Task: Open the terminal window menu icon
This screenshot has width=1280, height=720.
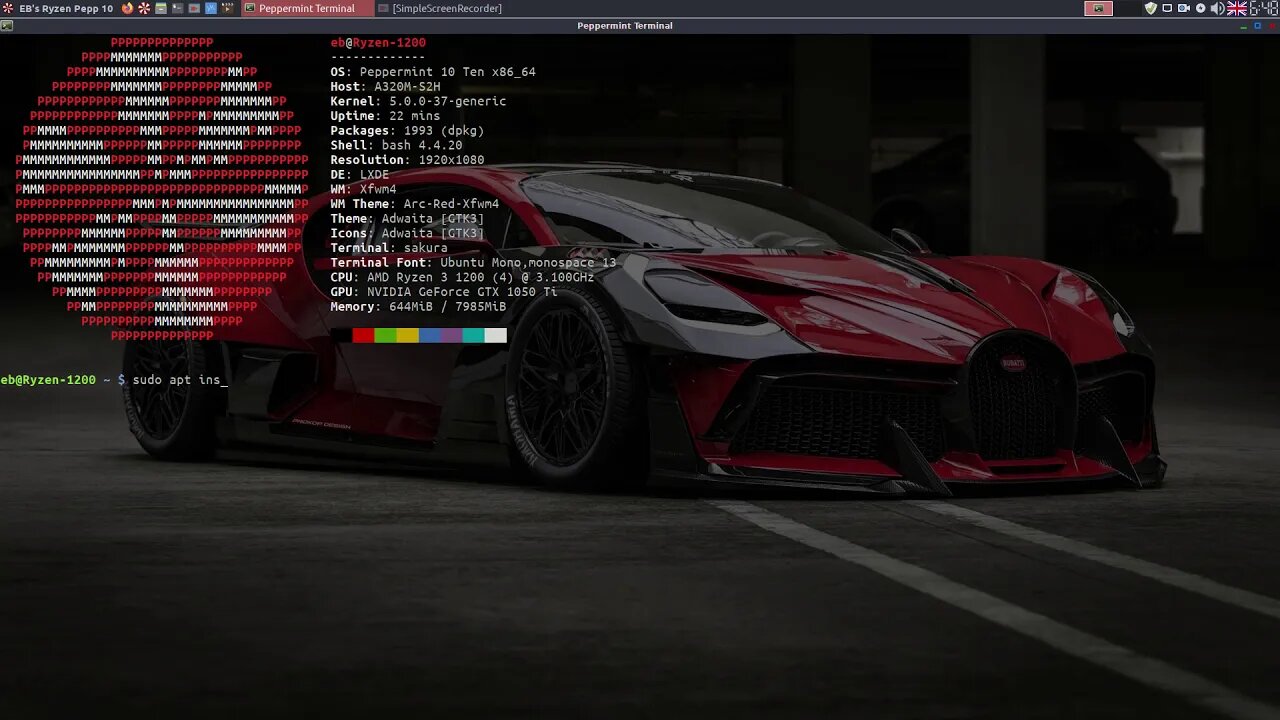Action: (5, 25)
